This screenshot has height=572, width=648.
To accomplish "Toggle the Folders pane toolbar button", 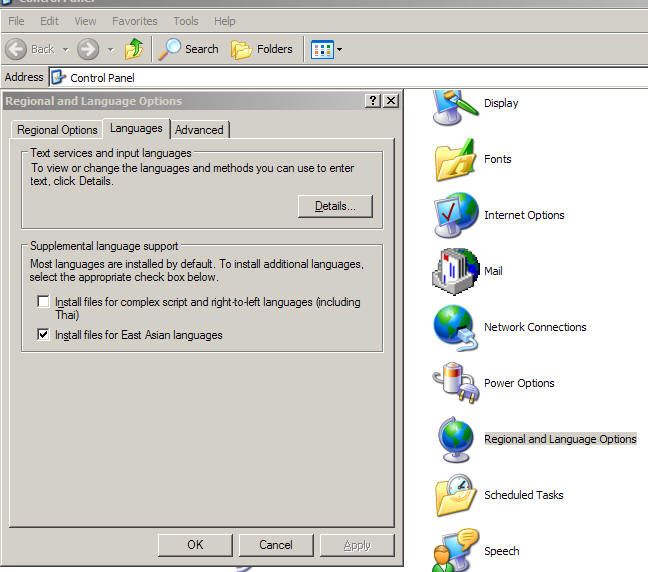I will (262, 49).
